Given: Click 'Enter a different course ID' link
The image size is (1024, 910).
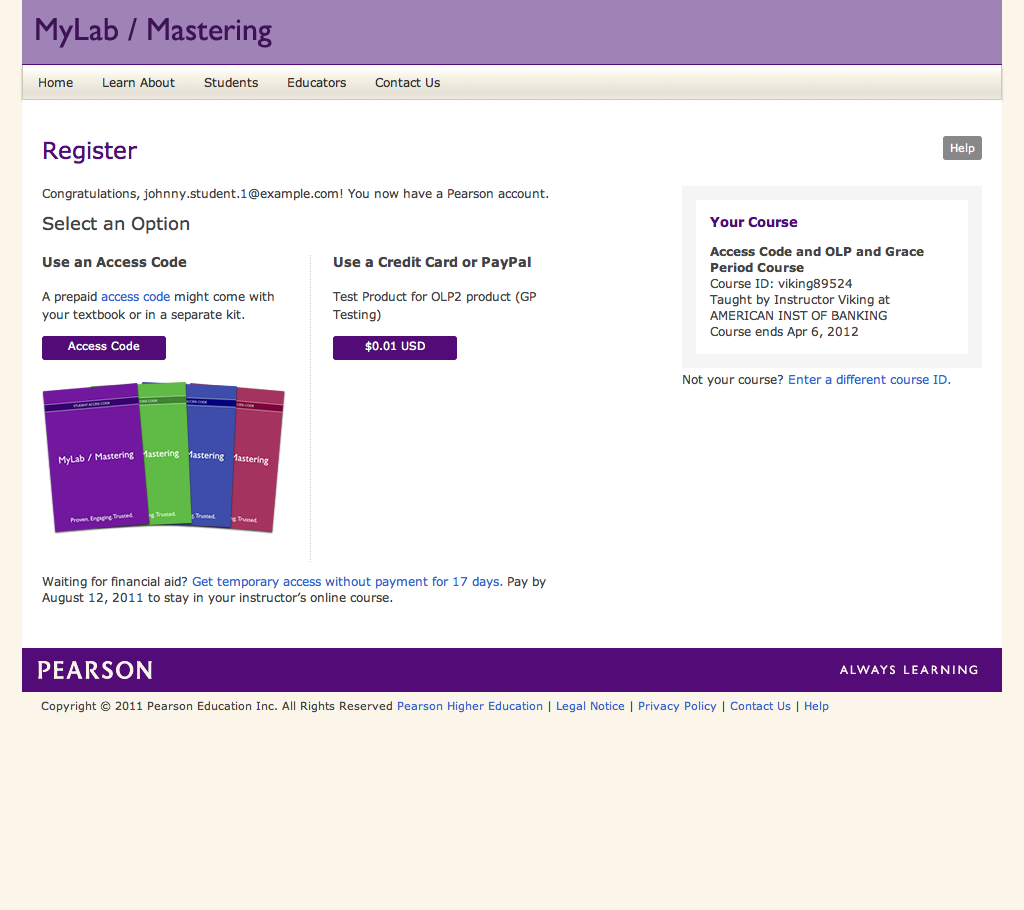Looking at the screenshot, I should tap(869, 380).
